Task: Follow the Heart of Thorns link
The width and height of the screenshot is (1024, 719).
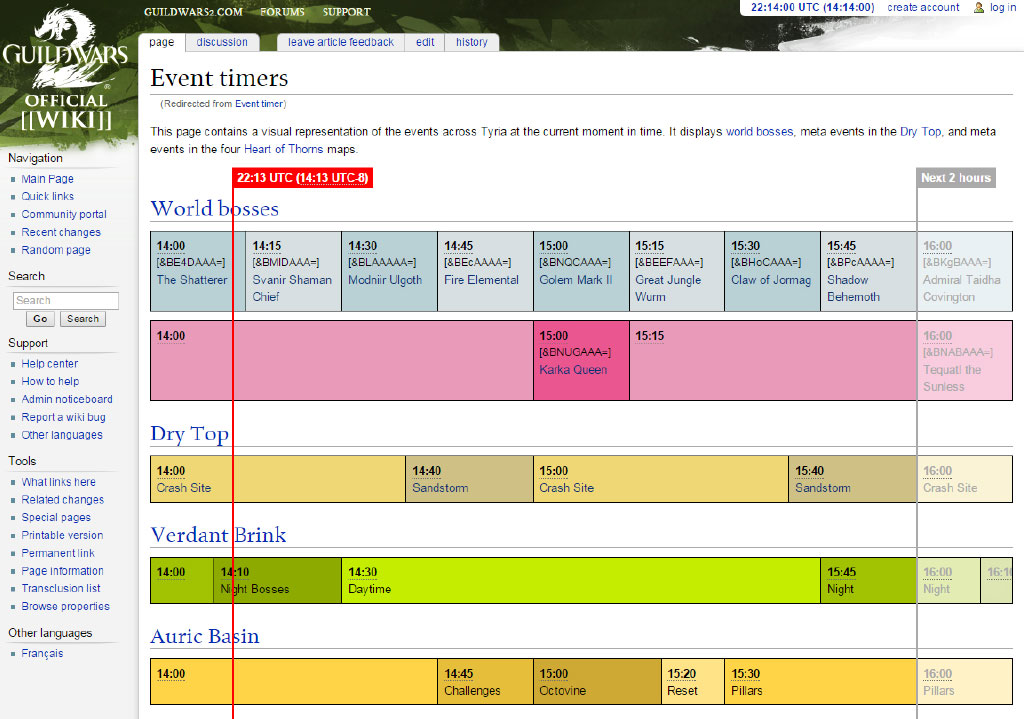Action: click(283, 149)
